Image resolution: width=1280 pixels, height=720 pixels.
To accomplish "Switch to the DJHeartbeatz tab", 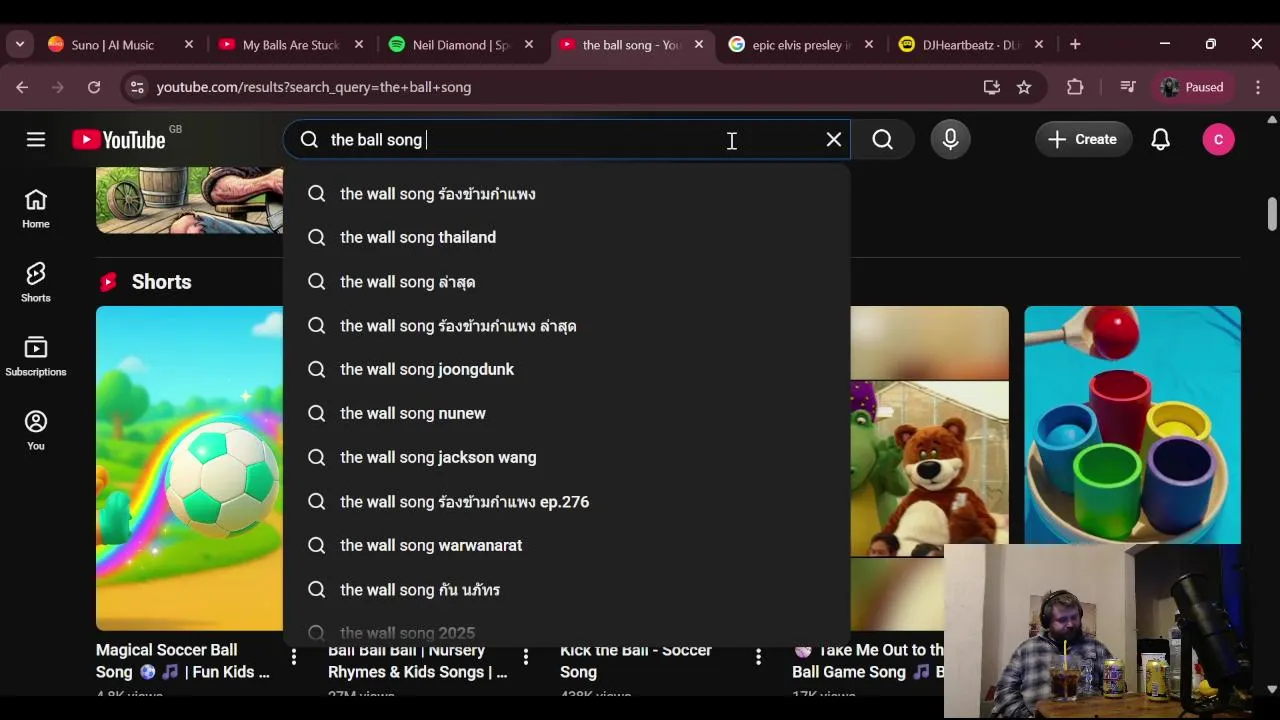I will pos(970,45).
